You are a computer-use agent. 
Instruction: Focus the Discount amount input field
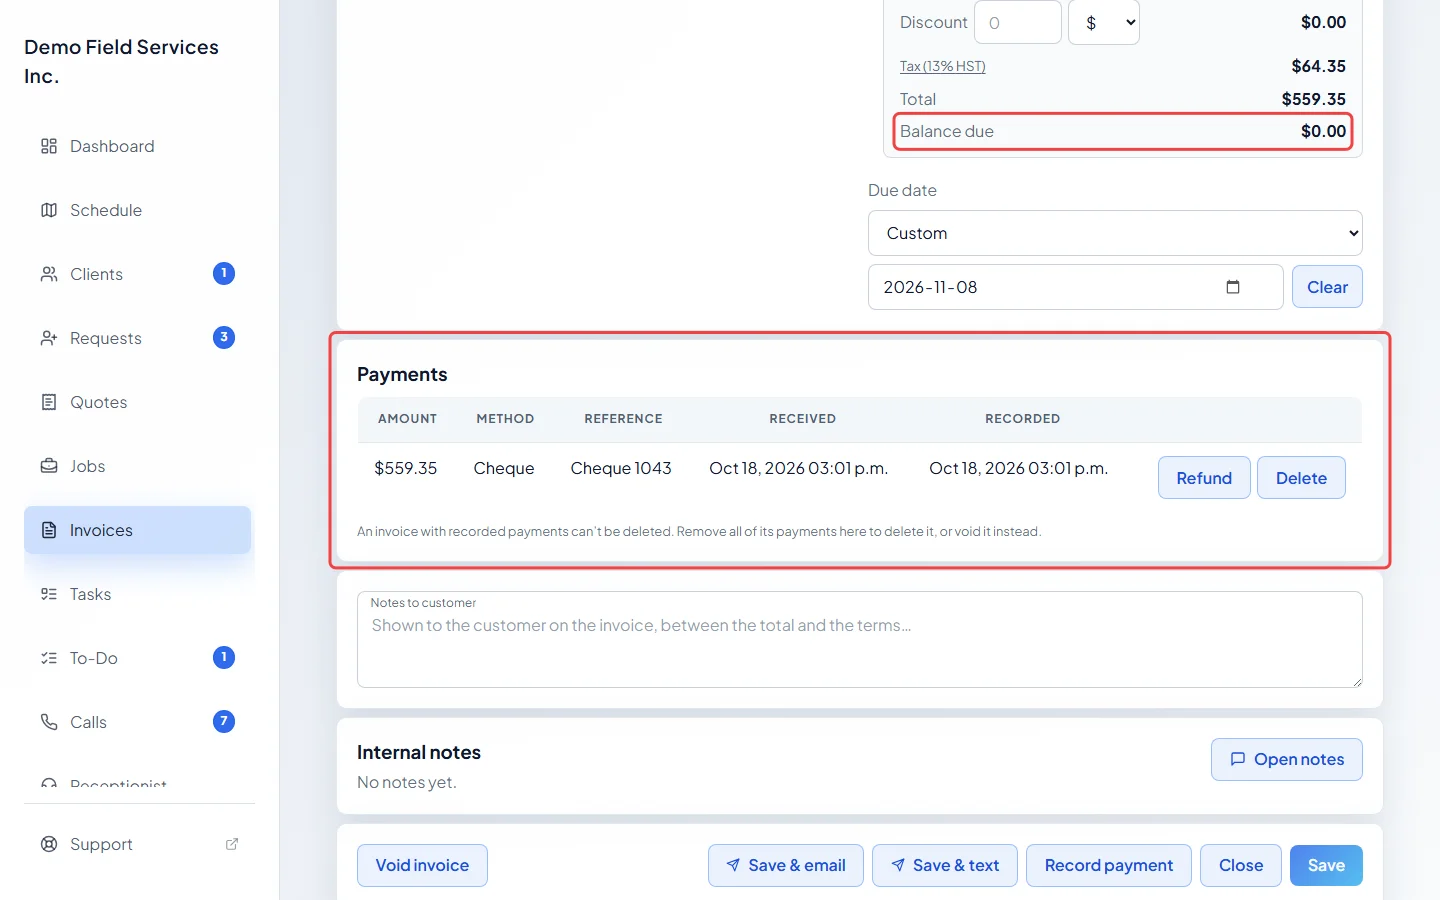(x=1018, y=22)
